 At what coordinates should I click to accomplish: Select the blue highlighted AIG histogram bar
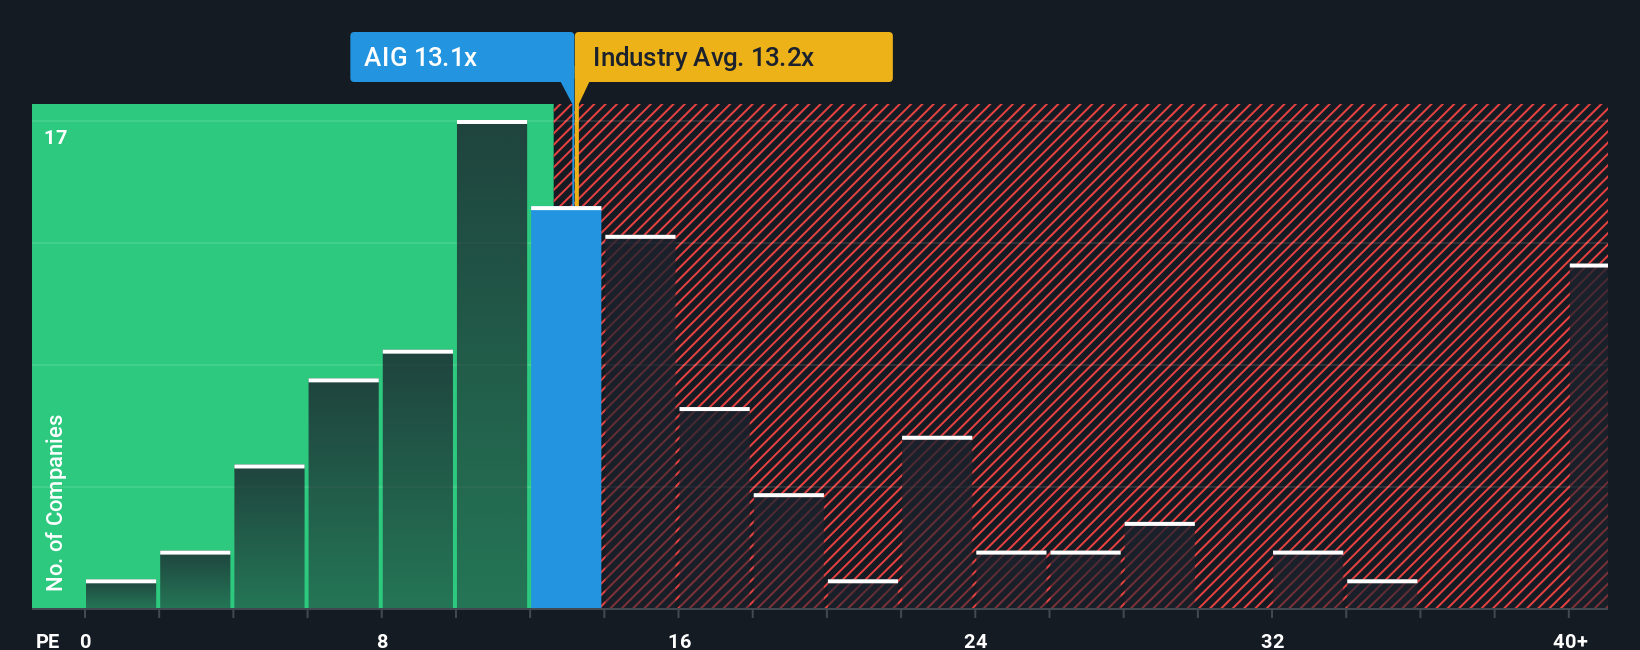click(566, 408)
